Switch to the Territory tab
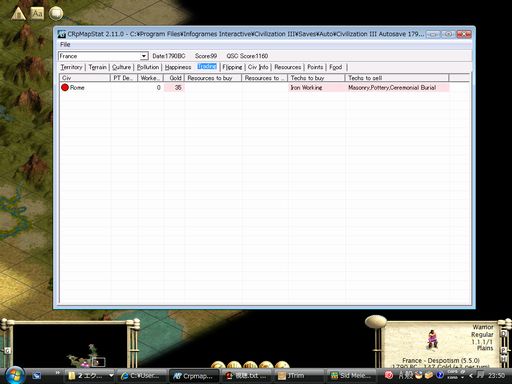The width and height of the screenshot is (512, 384). [x=71, y=67]
